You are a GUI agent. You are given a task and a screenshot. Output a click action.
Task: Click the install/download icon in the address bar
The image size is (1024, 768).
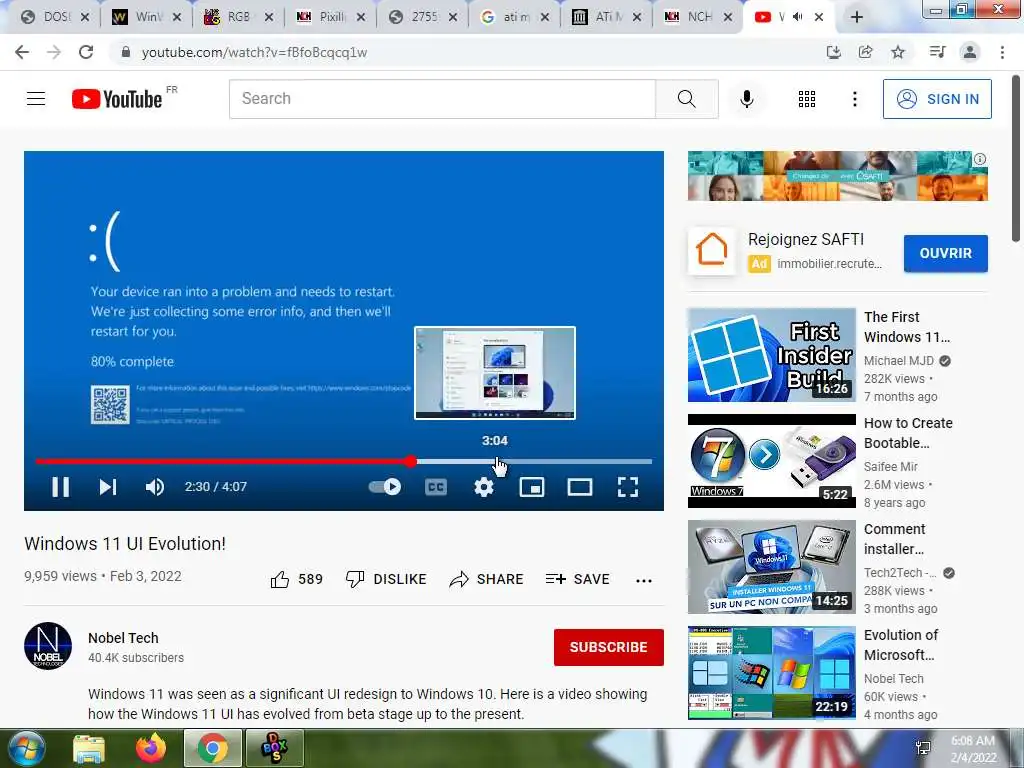pyautogui.click(x=833, y=52)
